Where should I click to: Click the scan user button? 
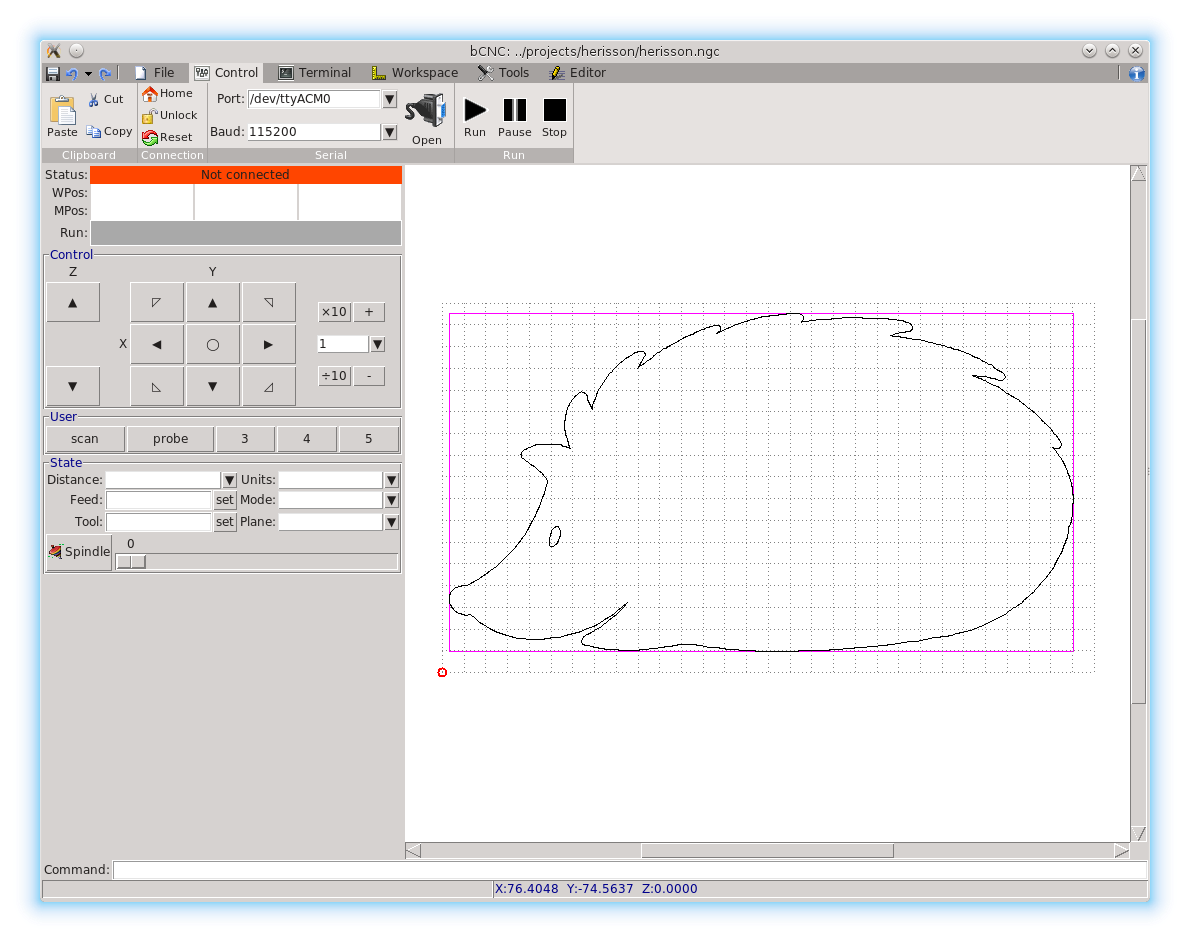click(85, 439)
